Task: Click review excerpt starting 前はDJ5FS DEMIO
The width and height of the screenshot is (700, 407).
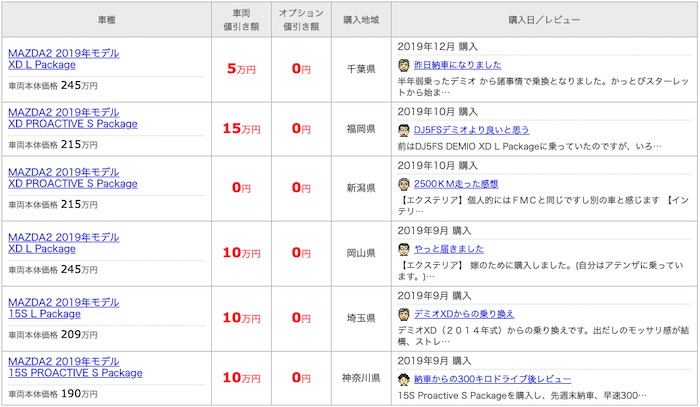Action: (x=529, y=146)
